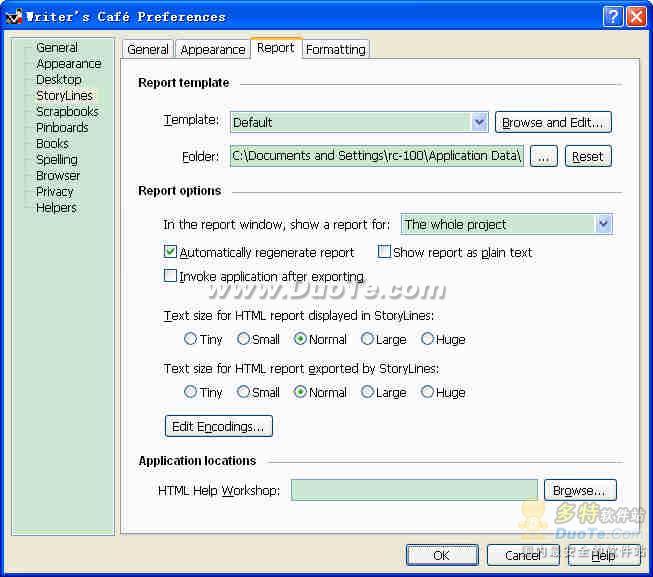The height and width of the screenshot is (577, 653).
Task: Switch to the Appearance tab
Action: coord(213,50)
